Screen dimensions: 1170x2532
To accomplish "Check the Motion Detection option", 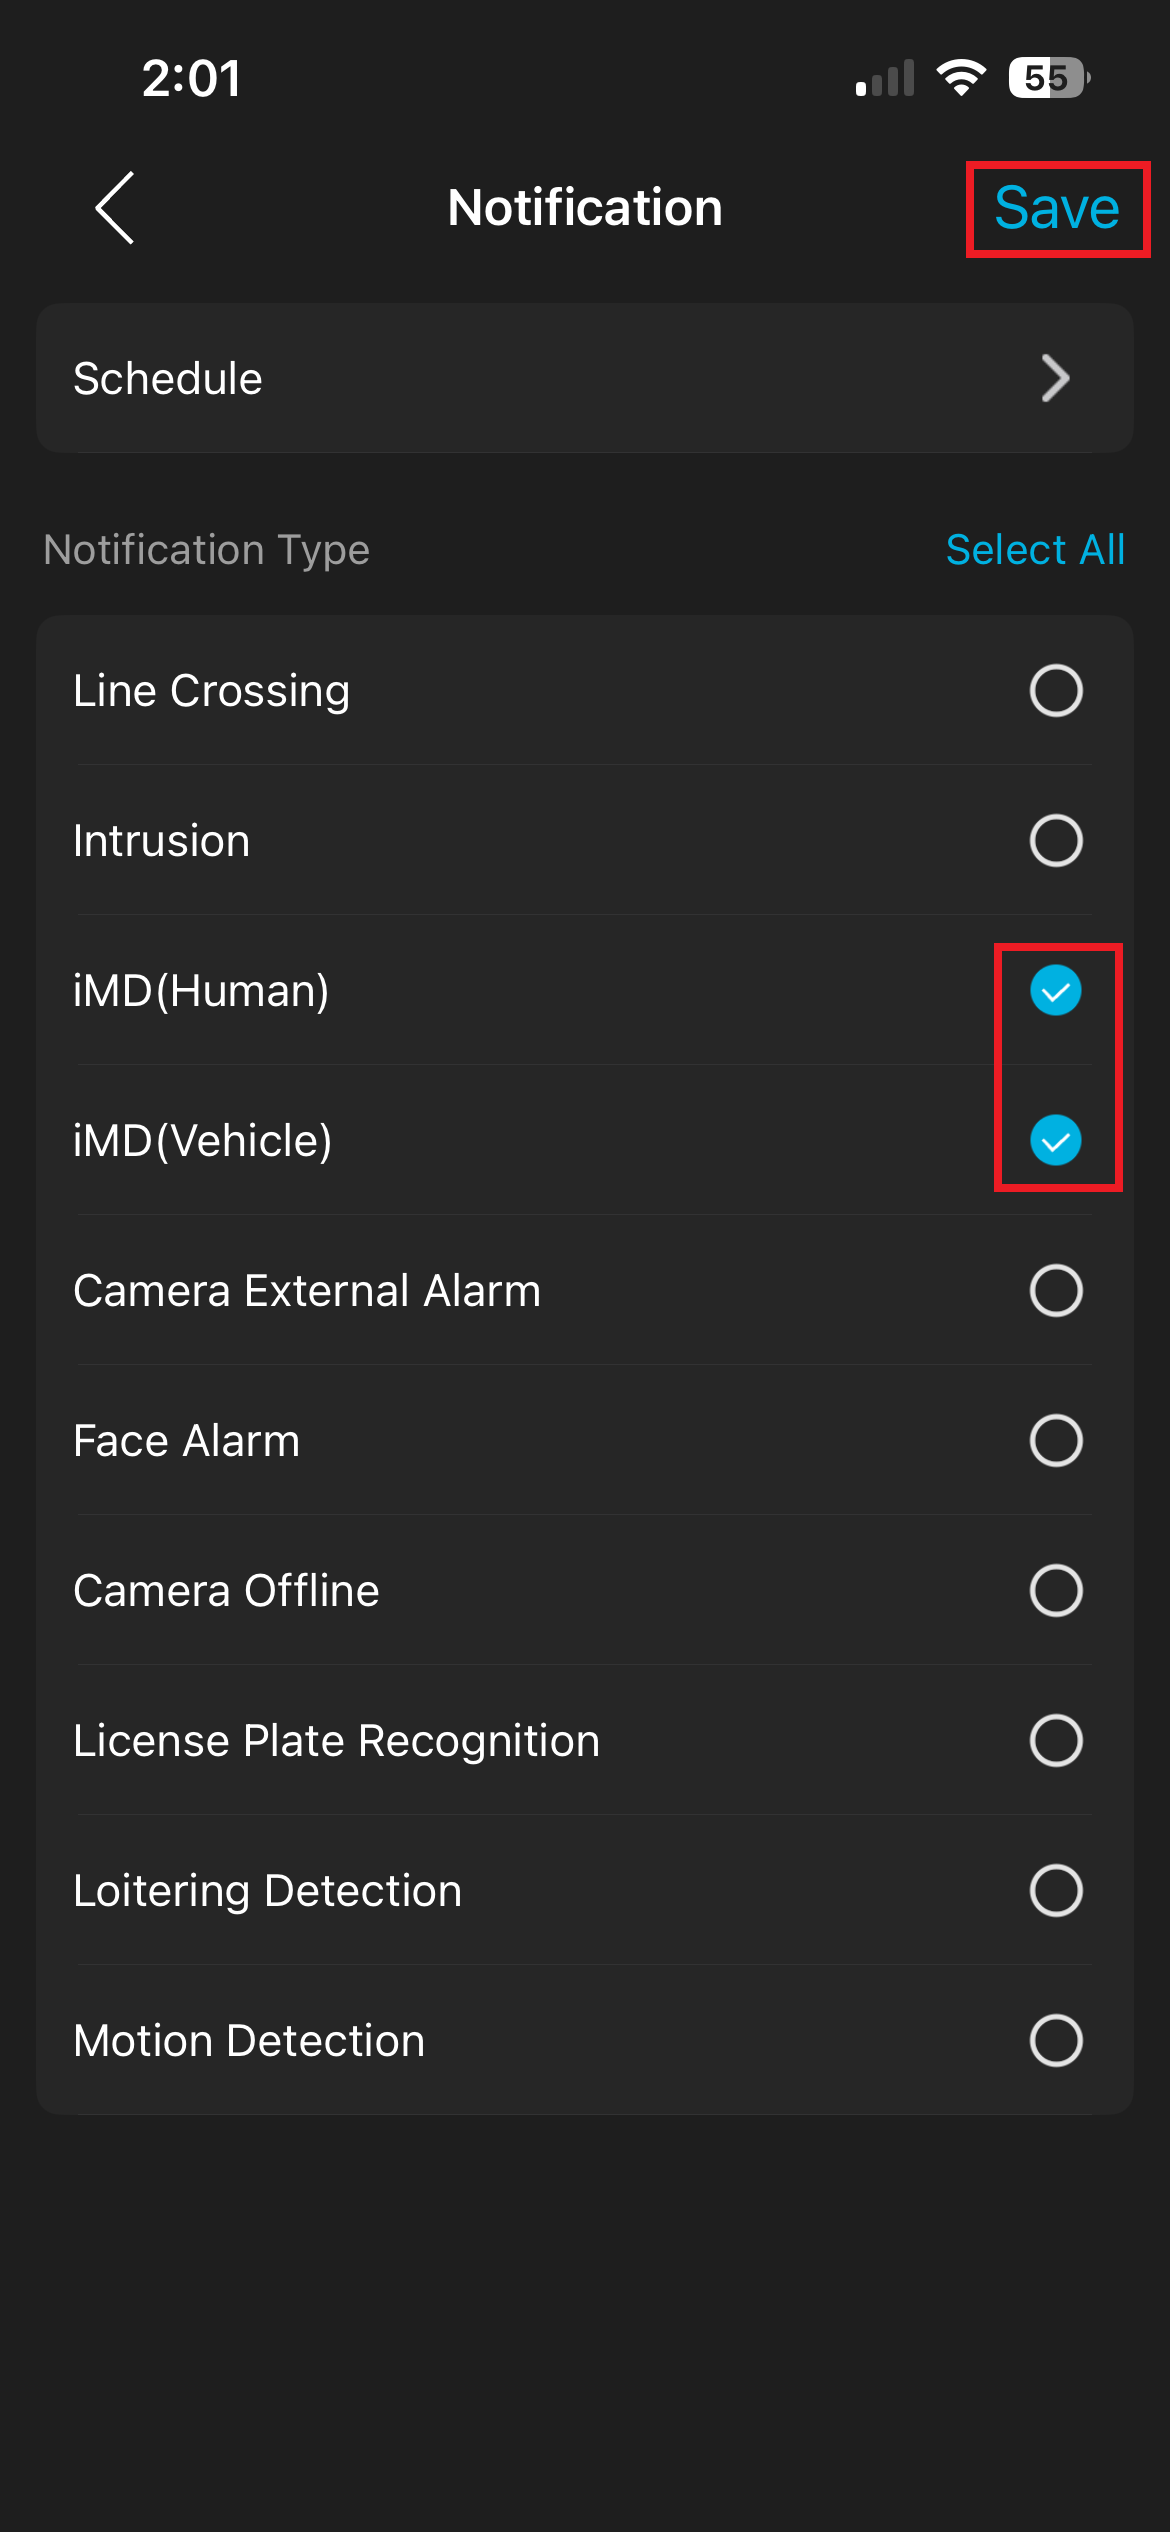I will pos(1056,2041).
